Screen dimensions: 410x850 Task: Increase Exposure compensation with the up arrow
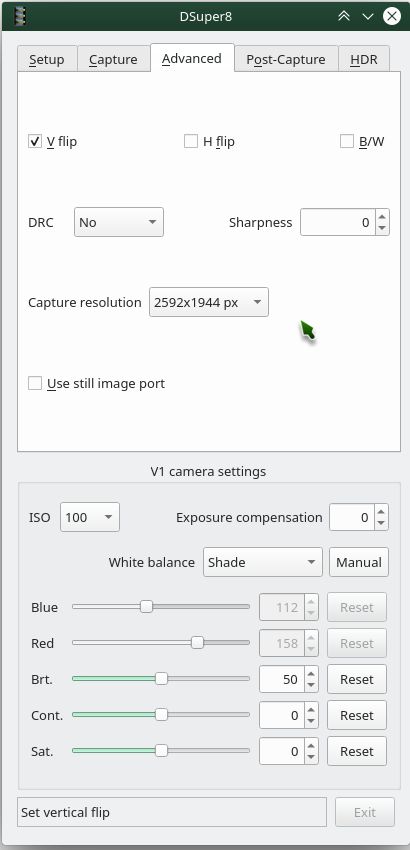pos(381,512)
